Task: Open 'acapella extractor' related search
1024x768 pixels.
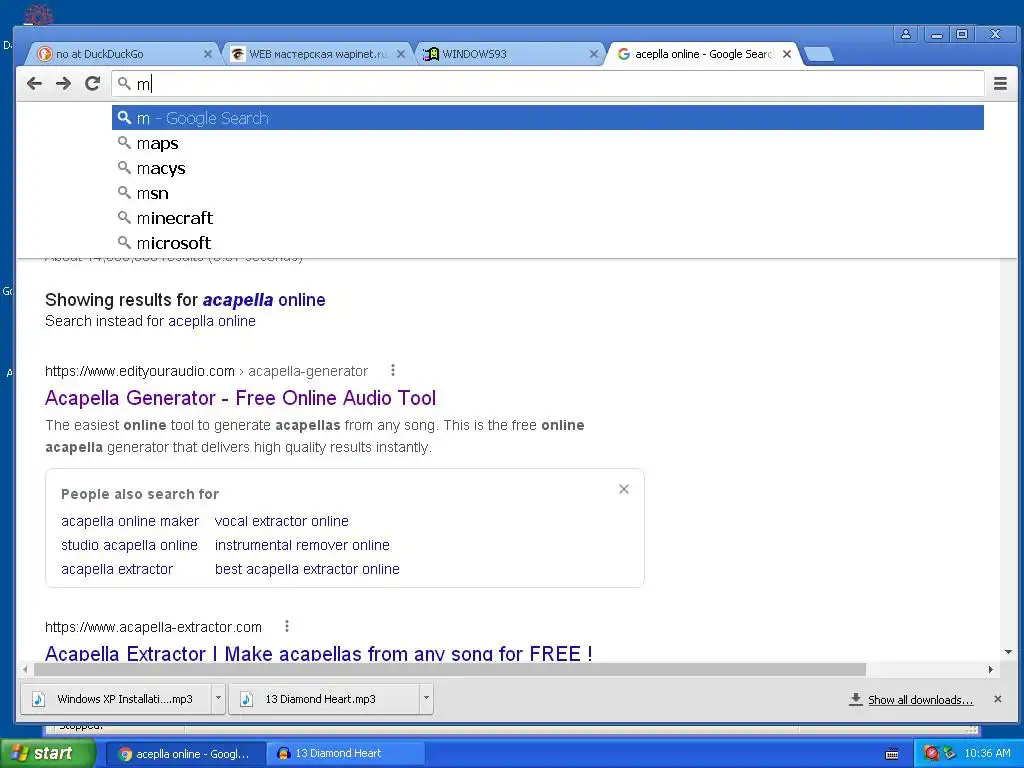Action: click(117, 569)
